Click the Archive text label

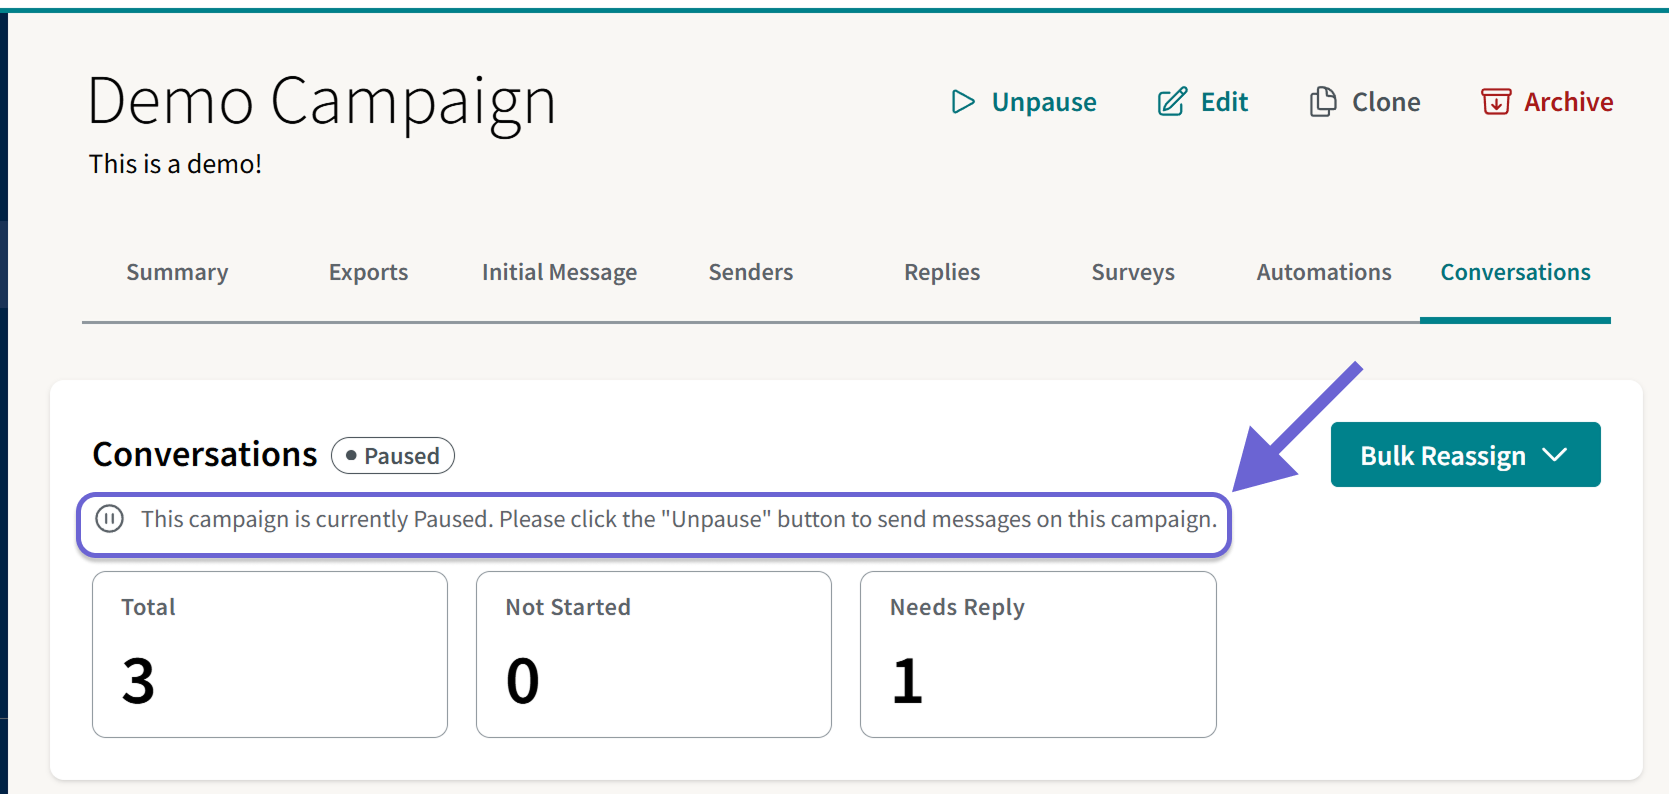tap(1568, 102)
